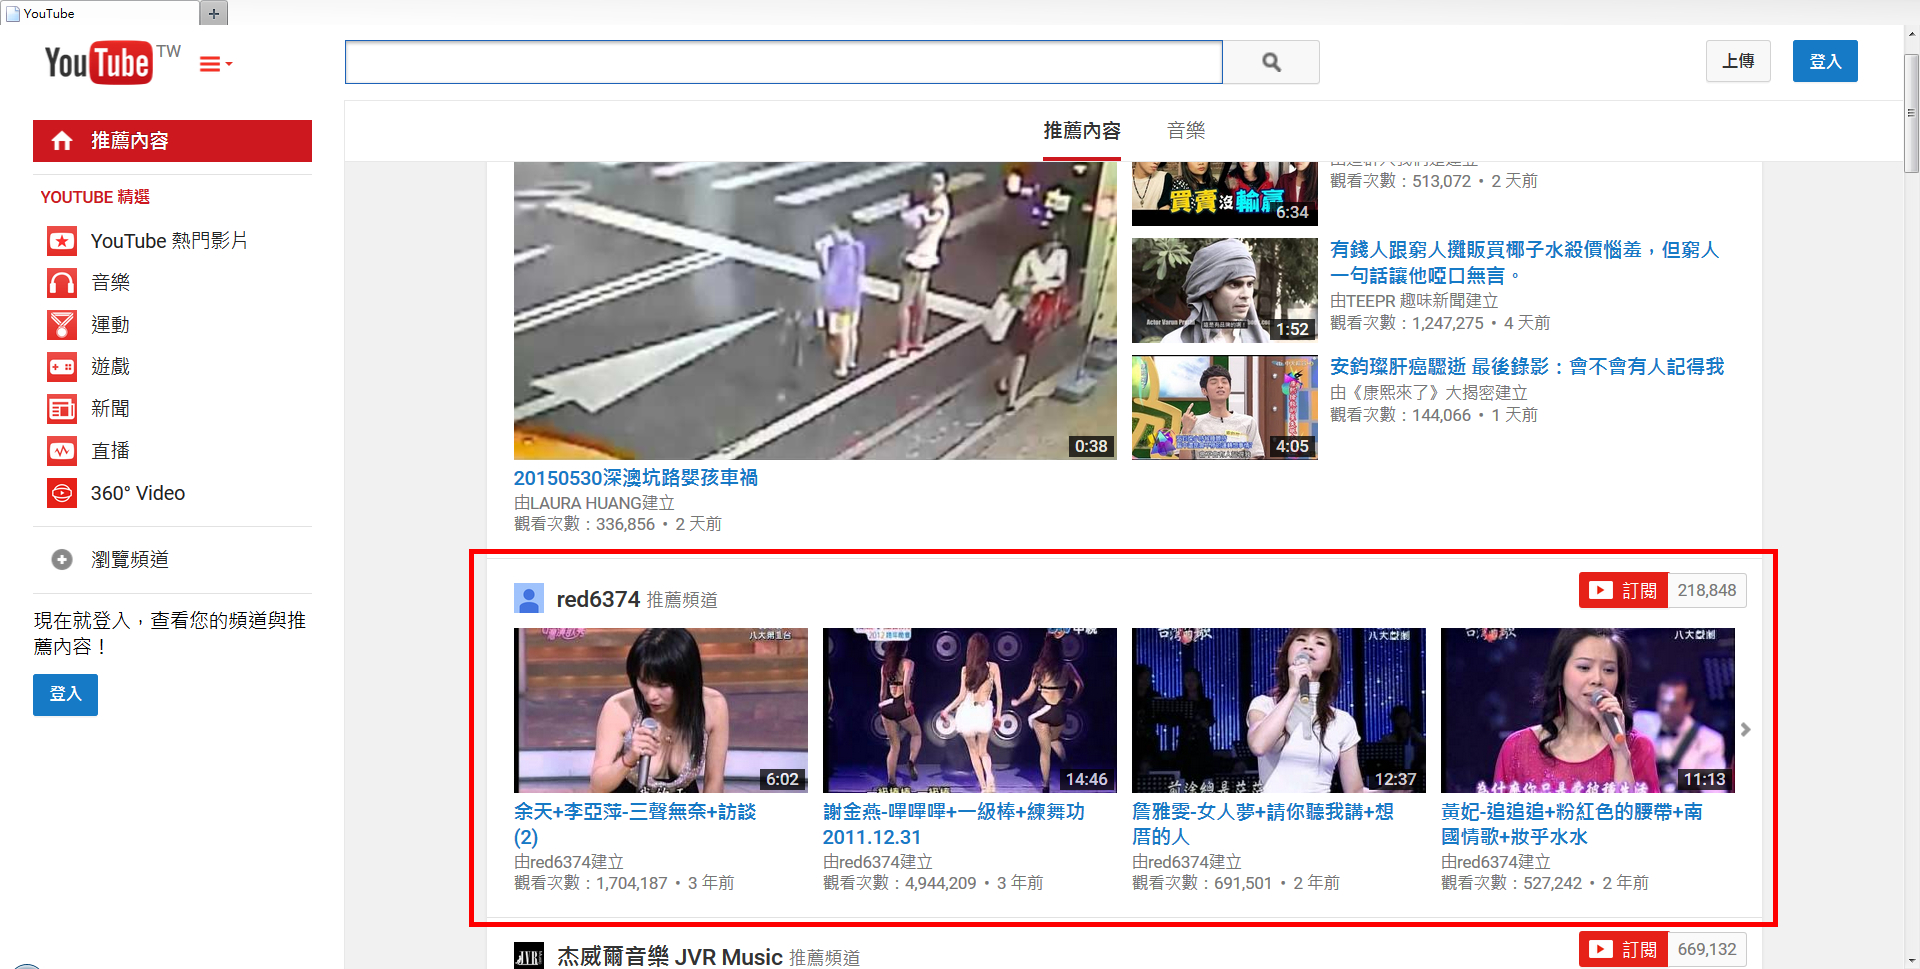The image size is (1920, 969).
Task: Open title 黃妃-追追追+粉紅色的腰帶
Action: click(1572, 824)
